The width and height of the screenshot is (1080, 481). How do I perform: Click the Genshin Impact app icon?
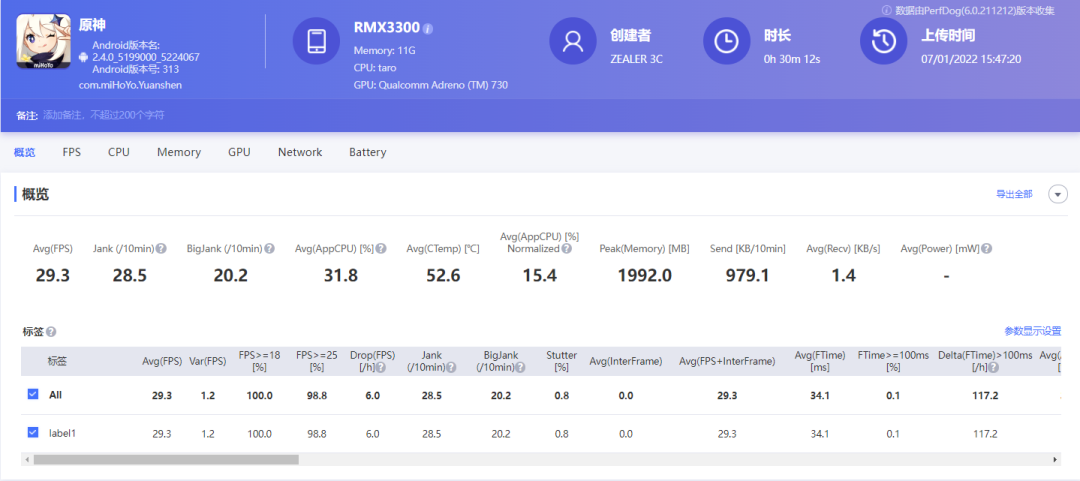tap(43, 42)
